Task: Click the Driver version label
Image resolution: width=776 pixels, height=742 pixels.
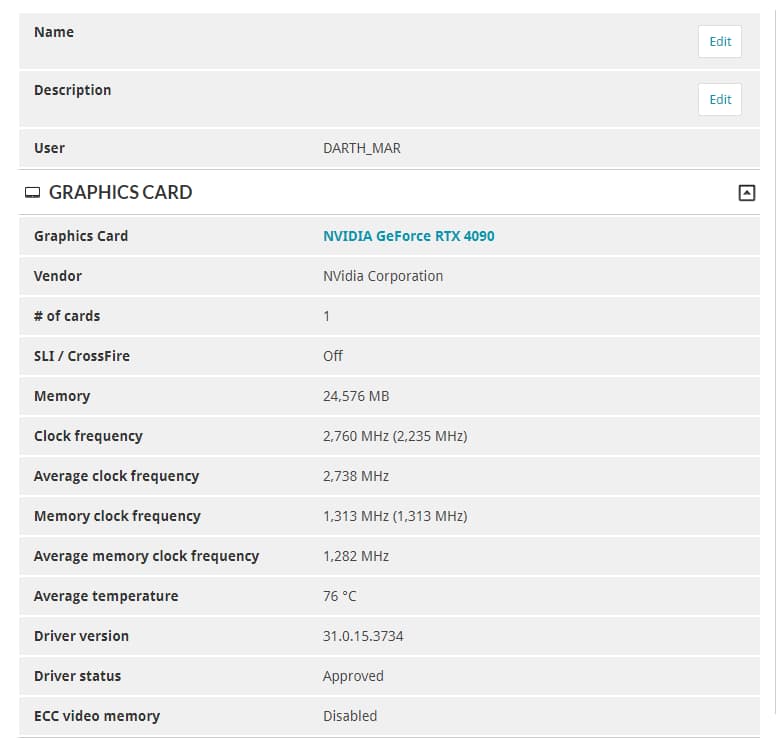Action: point(81,636)
